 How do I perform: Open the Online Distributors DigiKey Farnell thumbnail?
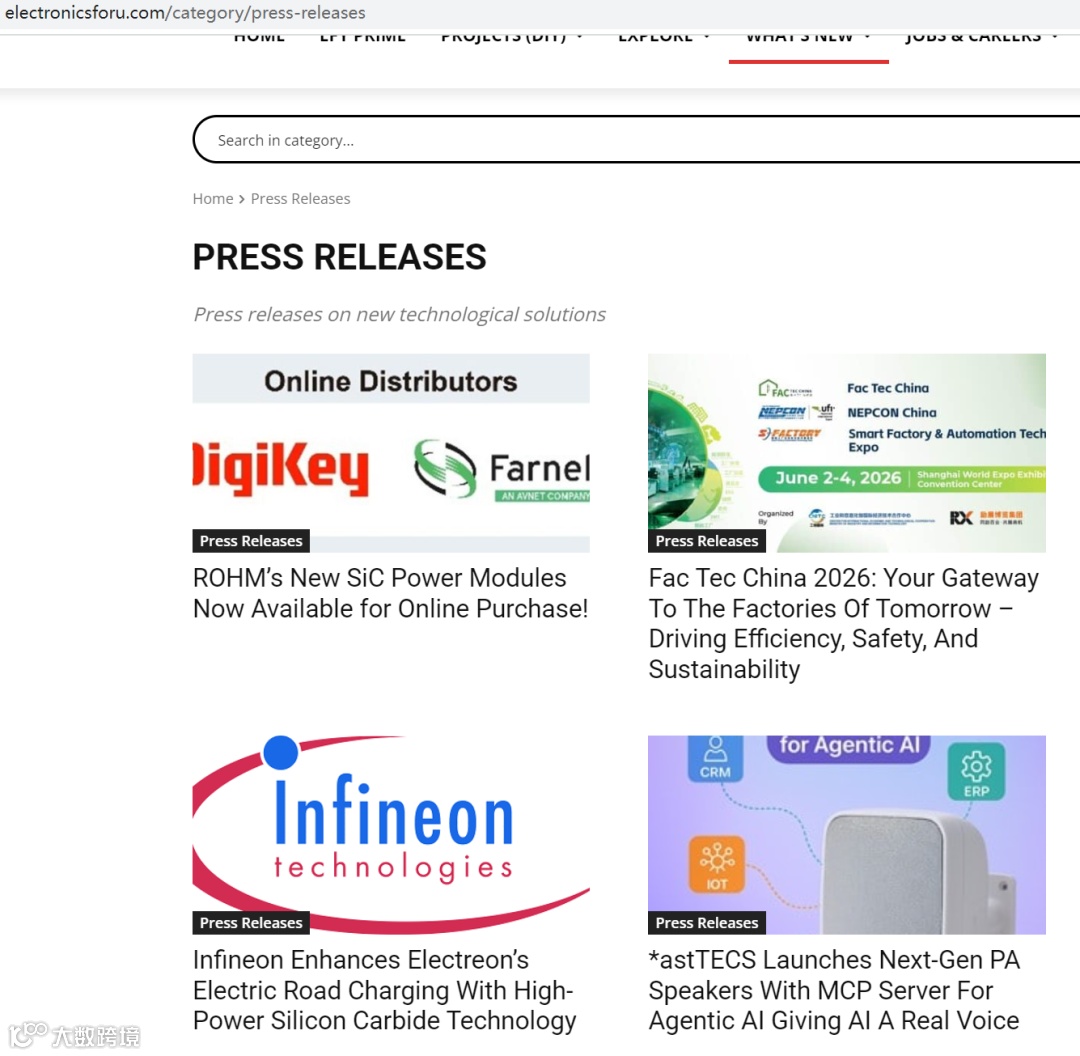click(391, 453)
